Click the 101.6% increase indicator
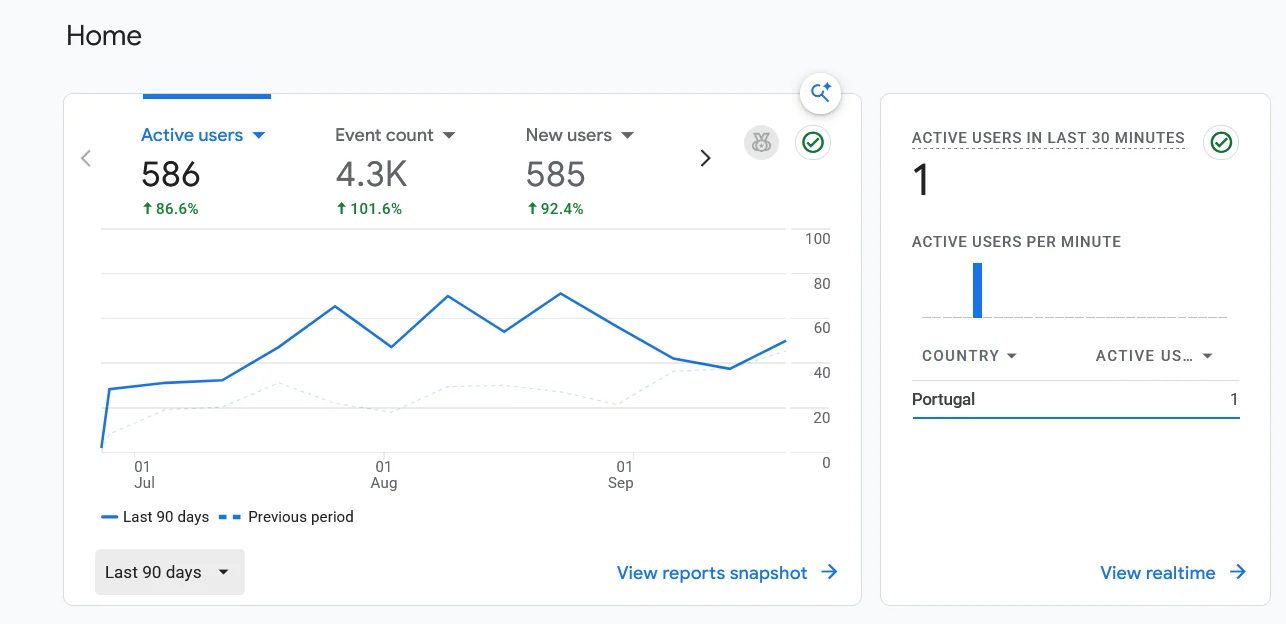Image resolution: width=1286 pixels, height=624 pixels. (x=369, y=209)
